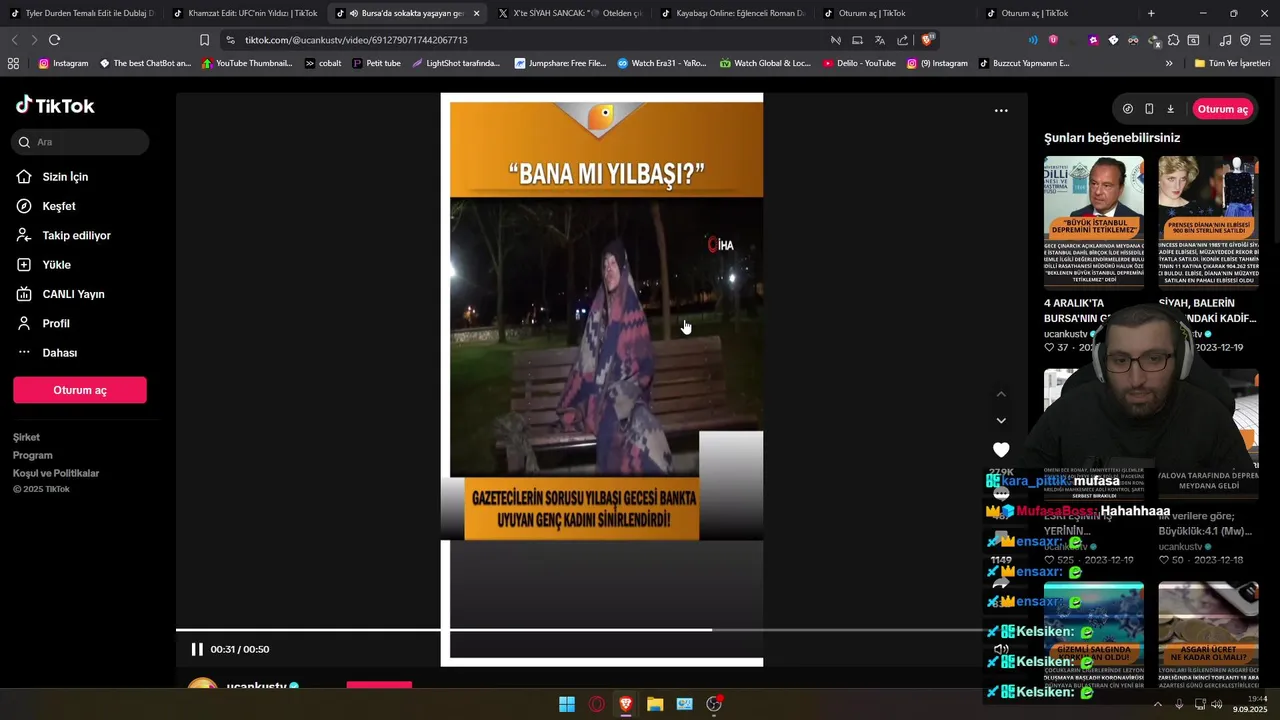Open Brave VPN shield icon

[1245, 40]
